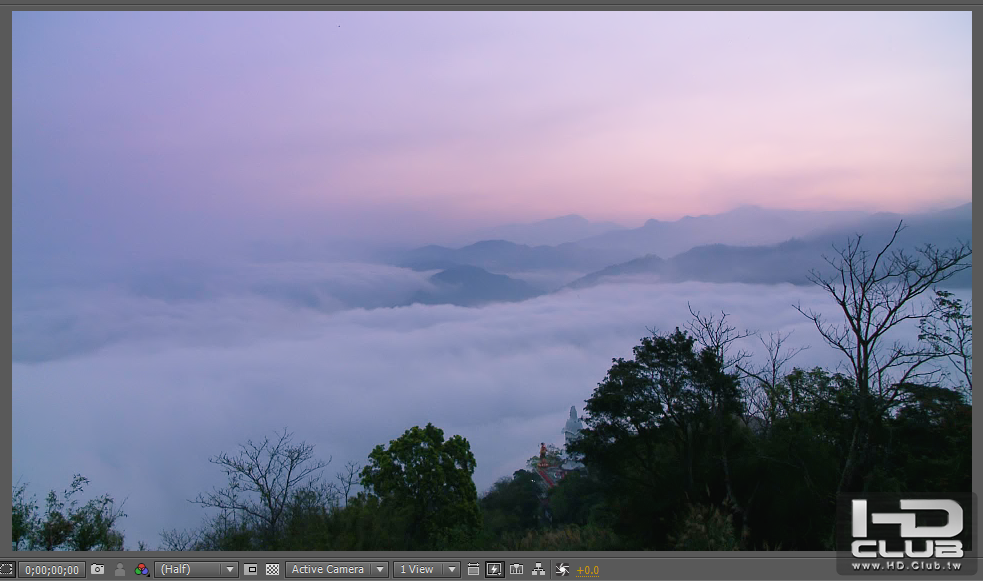
Task: Open the (Half) resolution dropdown
Action: (x=196, y=569)
